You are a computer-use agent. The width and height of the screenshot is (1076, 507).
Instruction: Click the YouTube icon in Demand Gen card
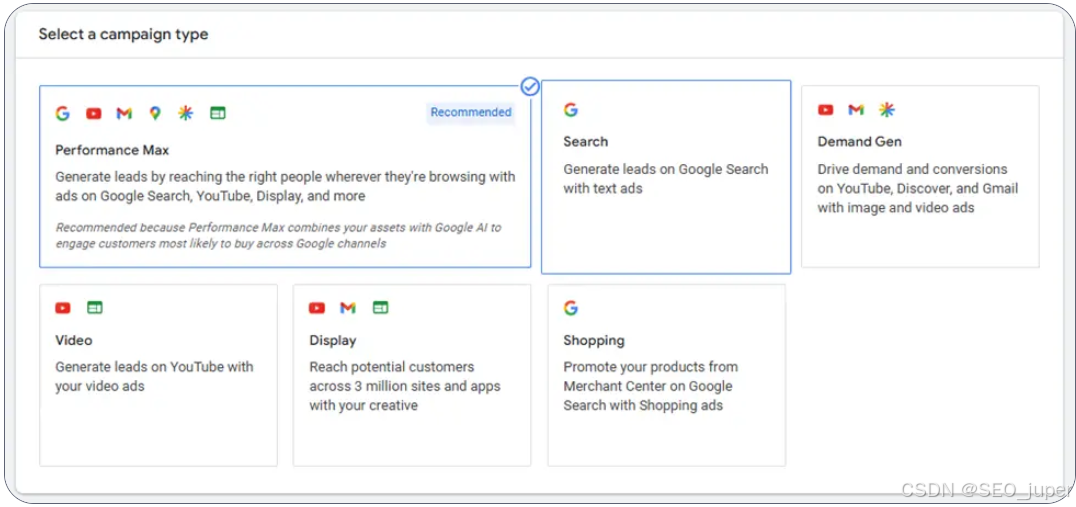pyautogui.click(x=826, y=110)
